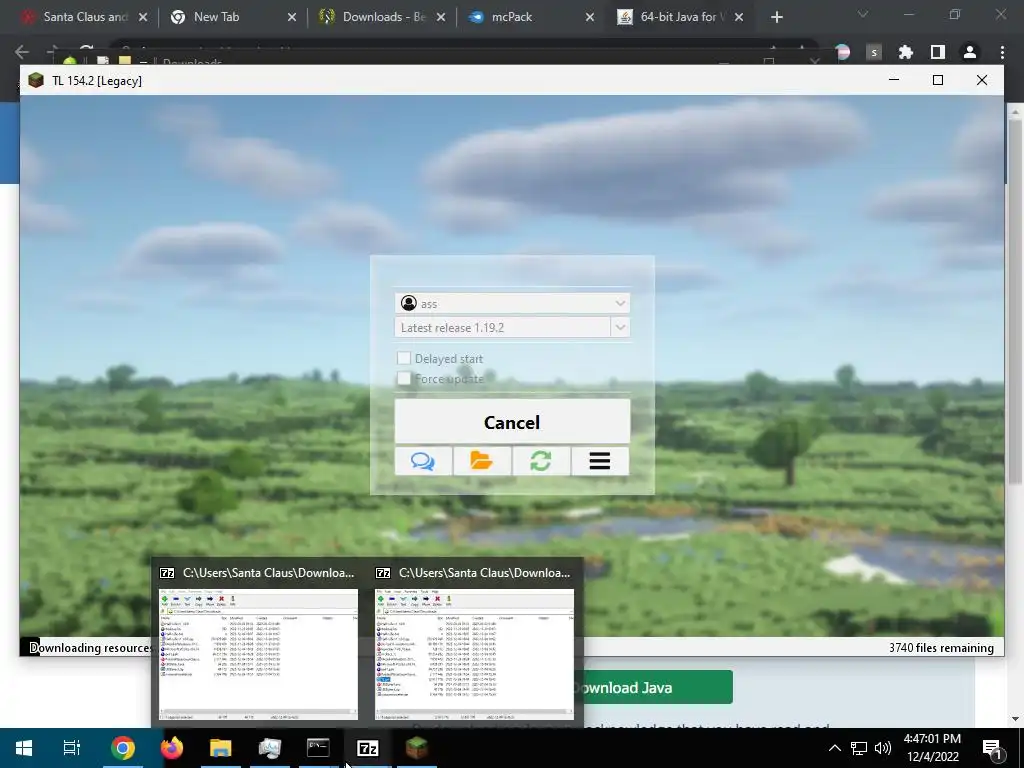The height and width of the screenshot is (768, 1024).
Task: Enable the Force update checkbox
Action: 404,378
